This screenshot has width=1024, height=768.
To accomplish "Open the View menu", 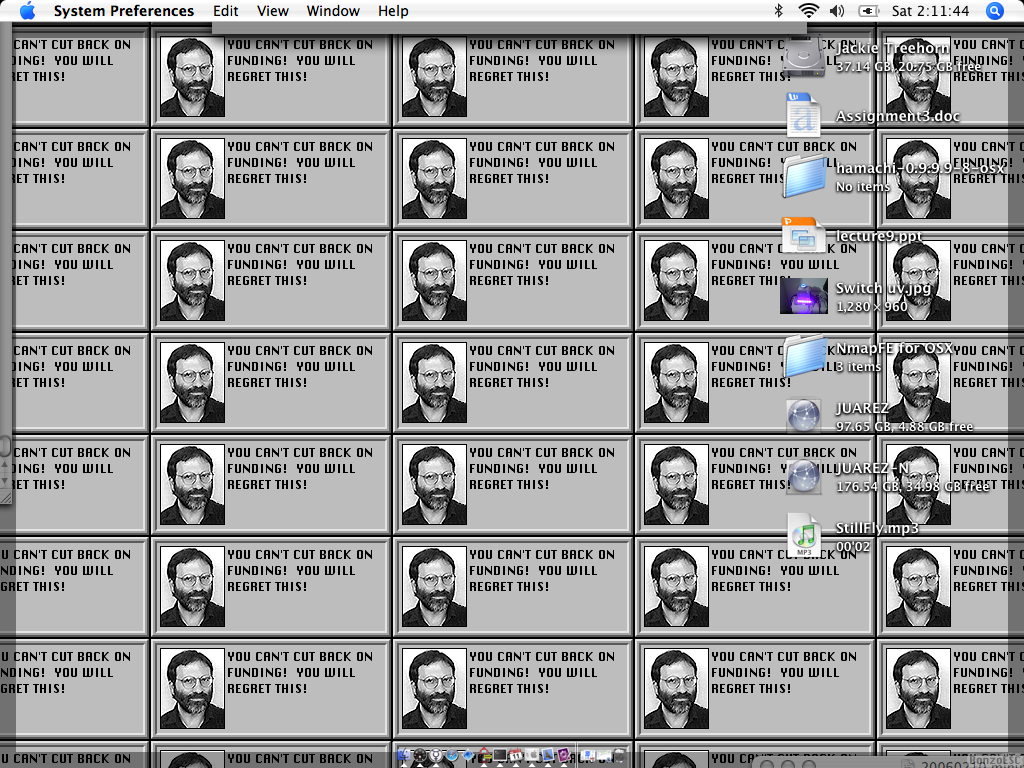I will (272, 11).
